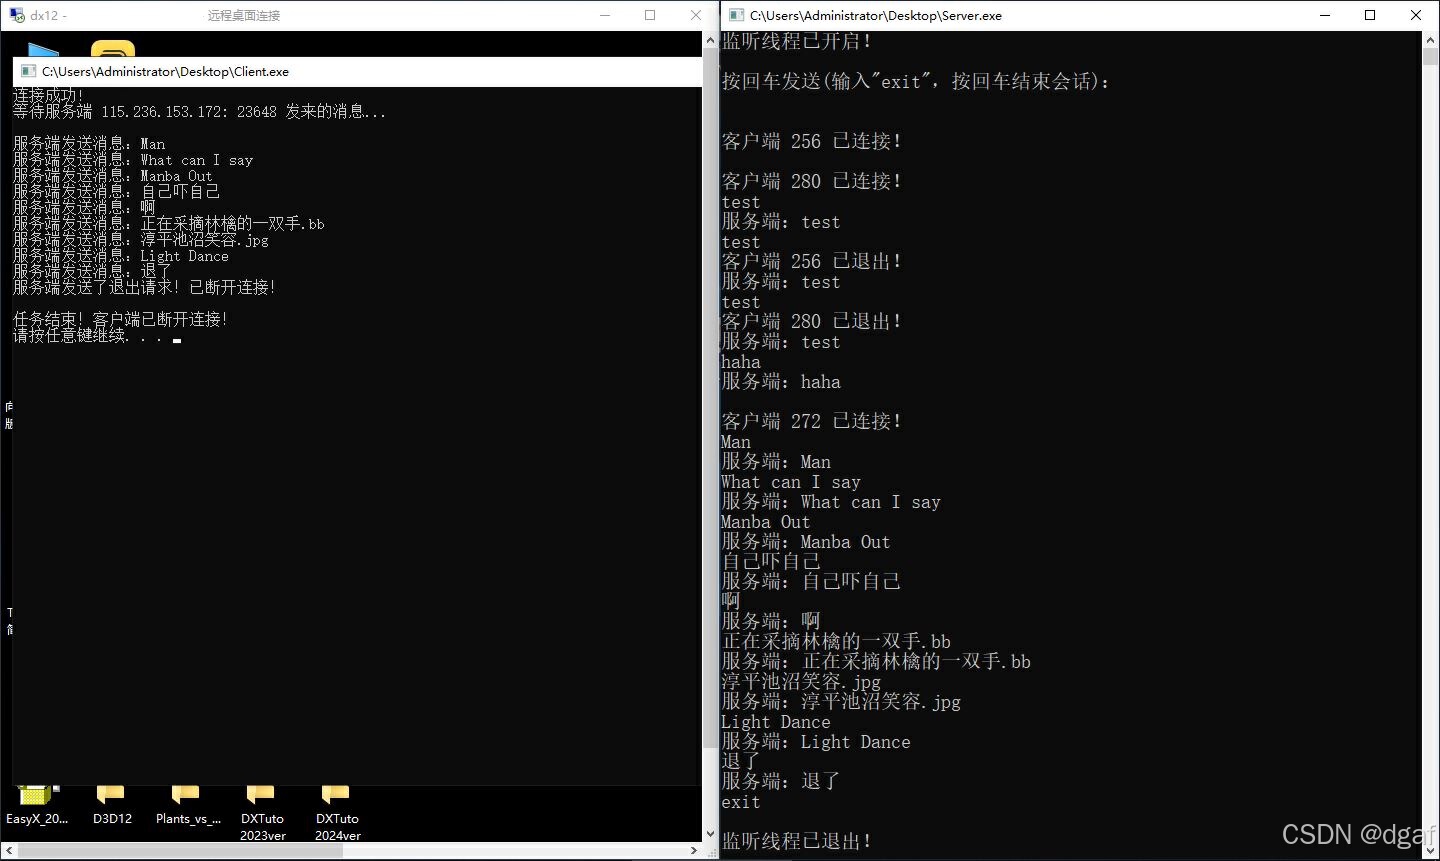Click the '远程桌面连接' title text

point(244,15)
